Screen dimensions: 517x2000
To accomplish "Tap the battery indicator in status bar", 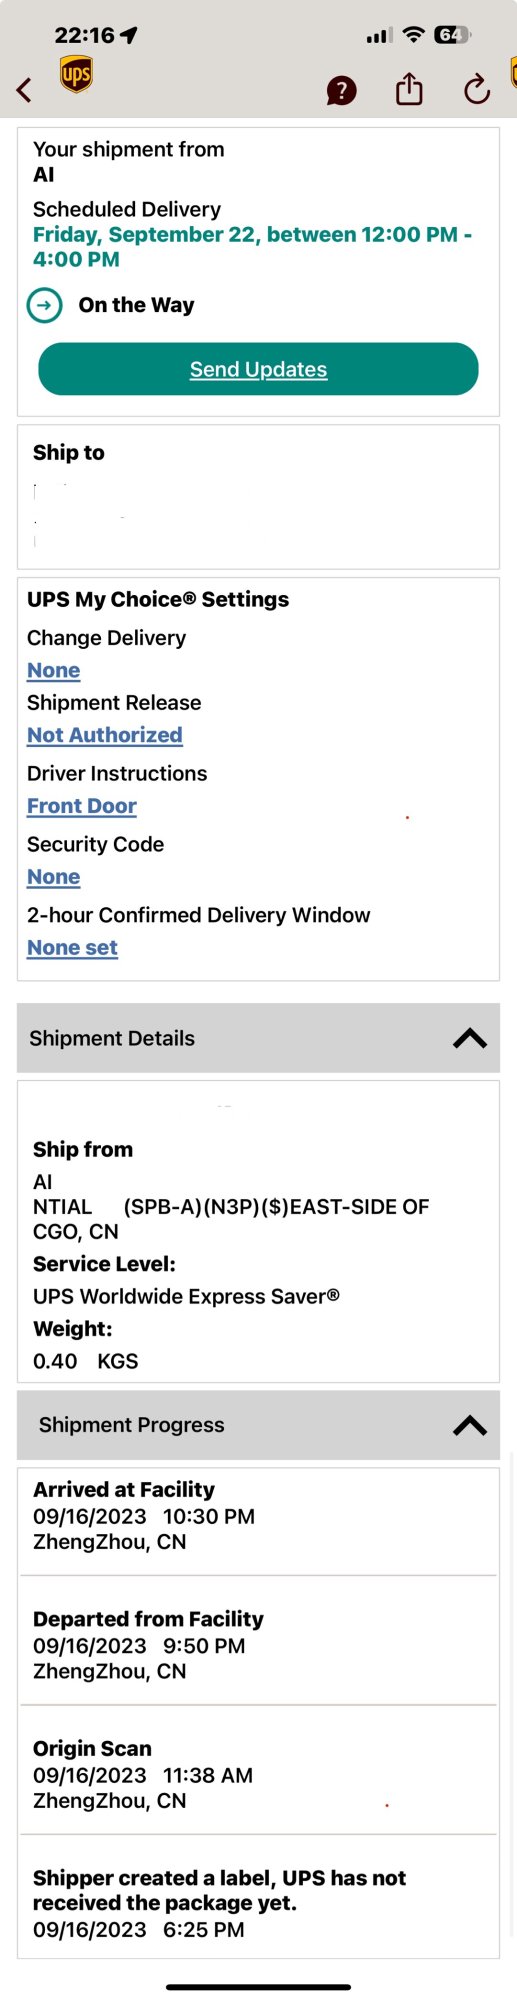I will 452,35.
